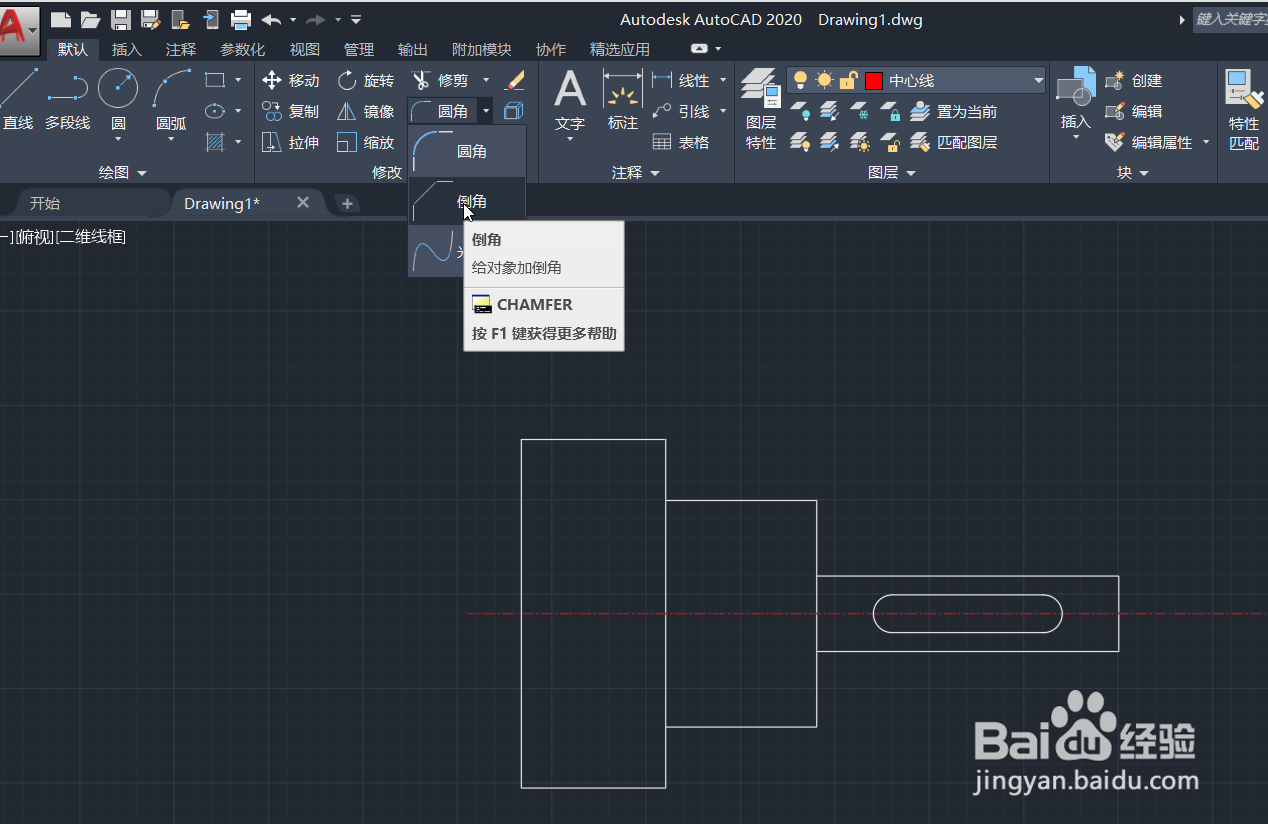Expand the 图层 panel arrow
This screenshot has width=1268, height=824.
[x=911, y=173]
